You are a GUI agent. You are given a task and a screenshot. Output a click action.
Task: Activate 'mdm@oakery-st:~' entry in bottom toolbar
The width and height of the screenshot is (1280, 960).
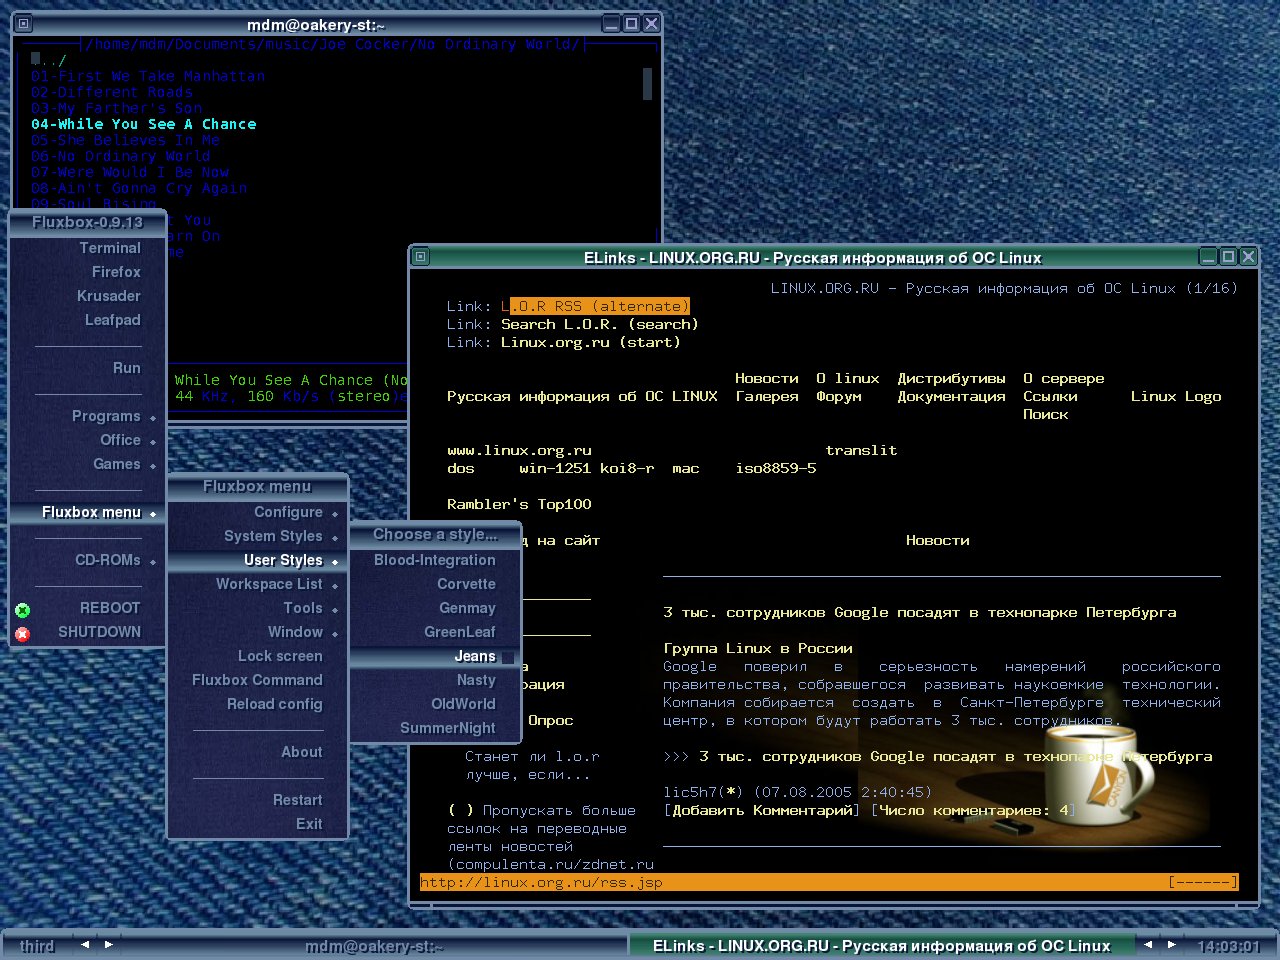tap(374, 945)
